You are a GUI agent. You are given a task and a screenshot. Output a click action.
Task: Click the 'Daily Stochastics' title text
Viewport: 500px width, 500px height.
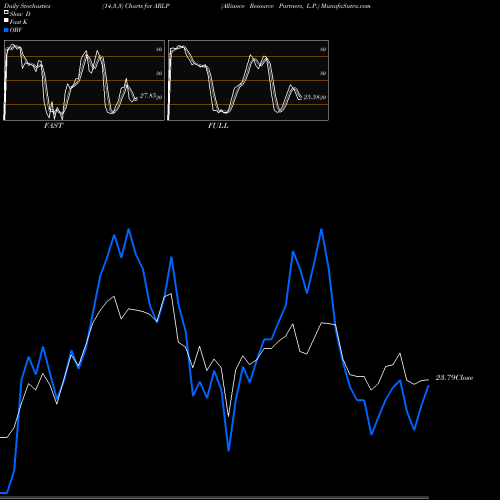coord(27,6)
